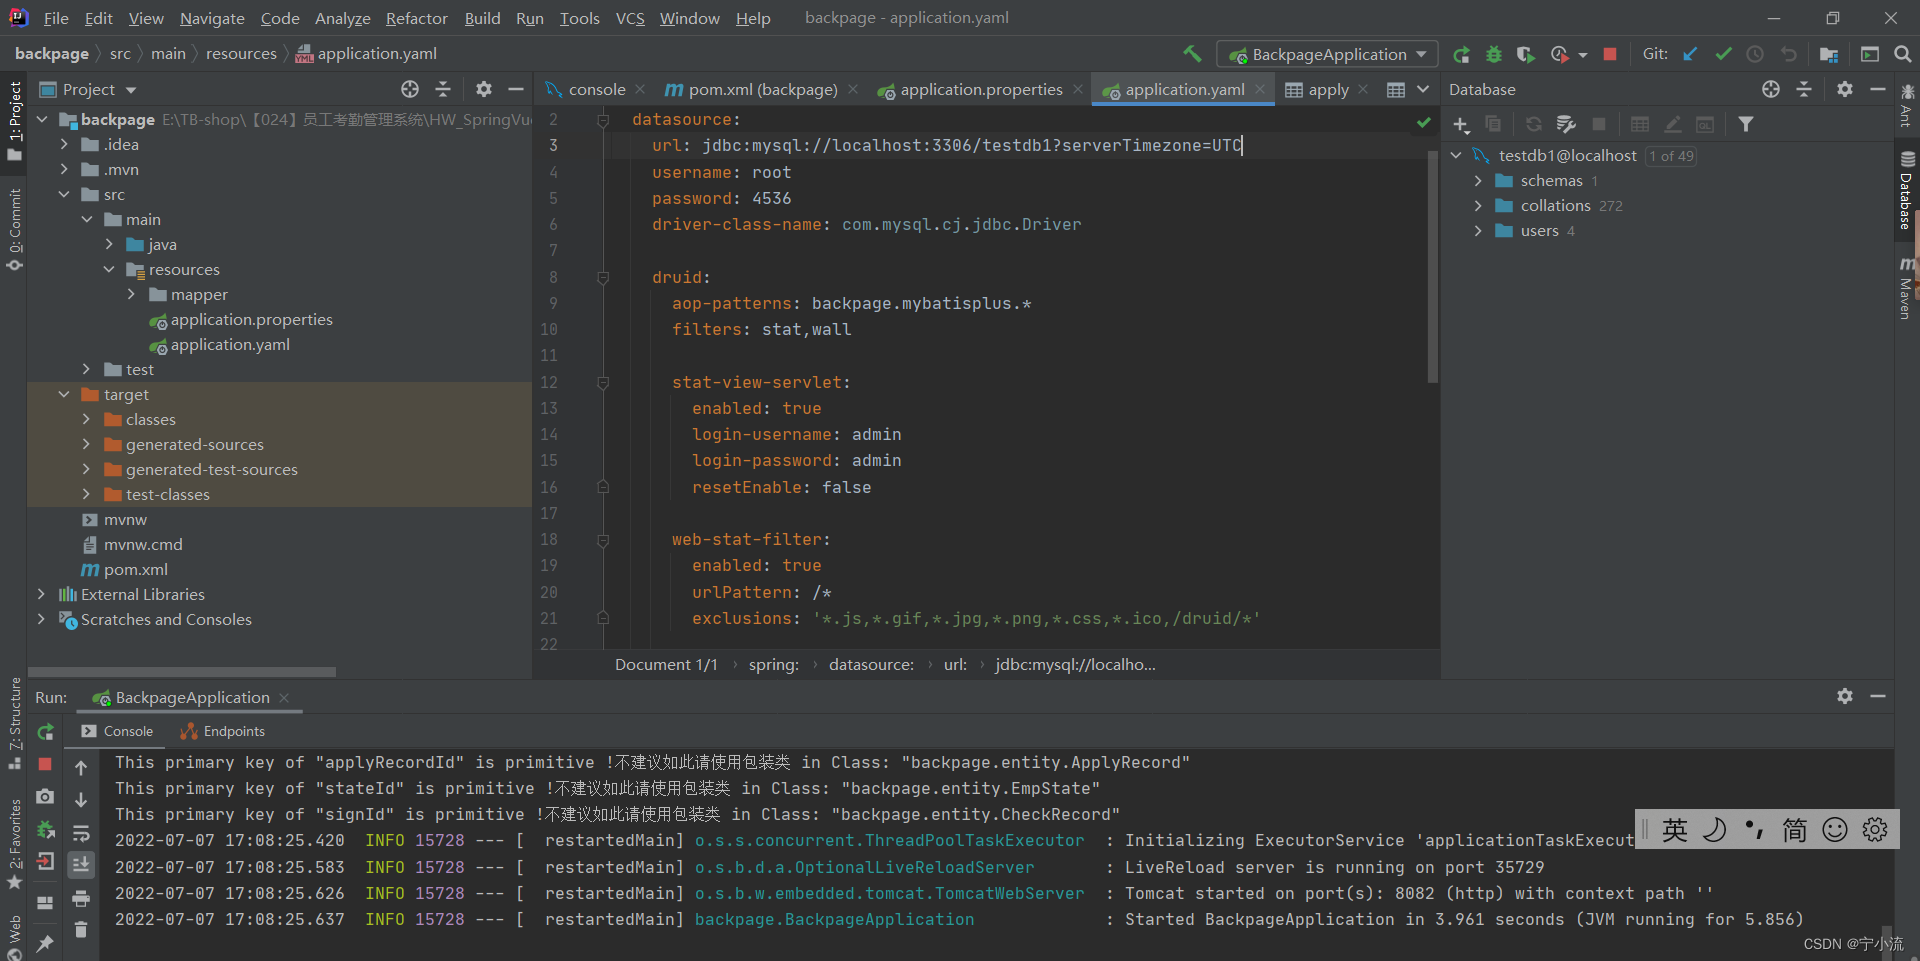The width and height of the screenshot is (1920, 961).
Task: Click Search Everywhere magnifier icon
Action: tap(1902, 54)
